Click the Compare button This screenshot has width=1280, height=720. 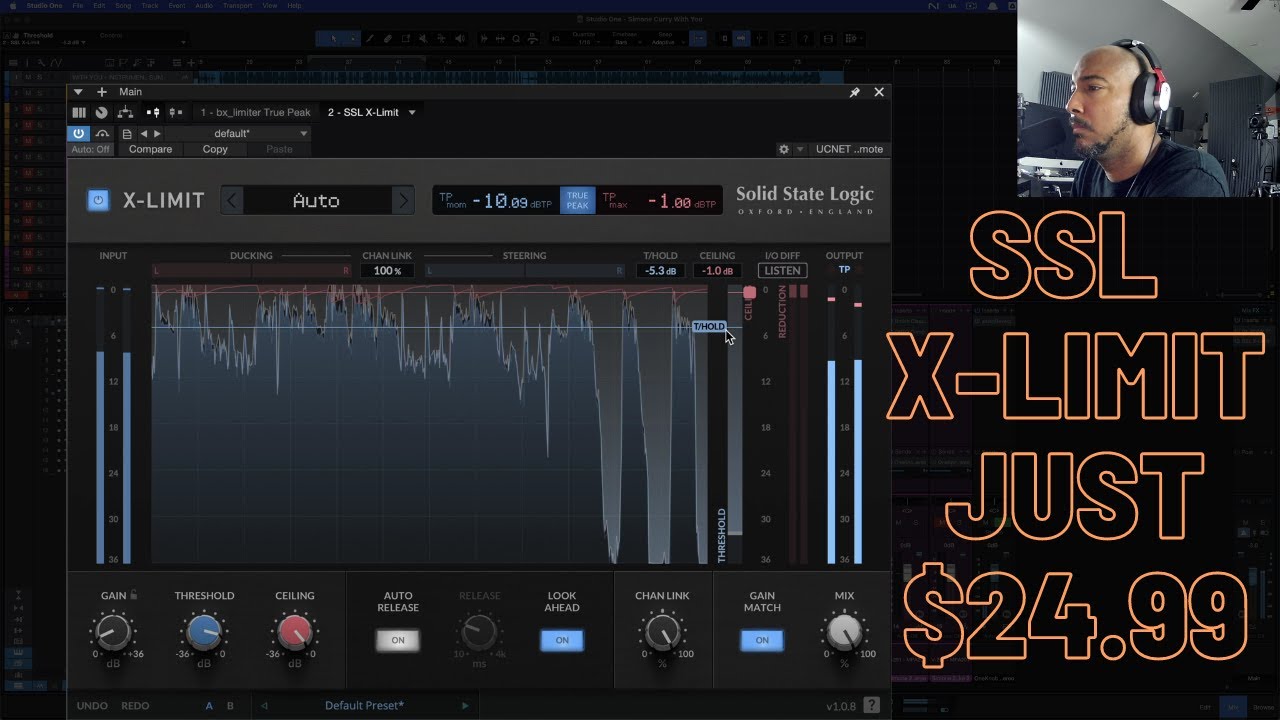tap(150, 149)
